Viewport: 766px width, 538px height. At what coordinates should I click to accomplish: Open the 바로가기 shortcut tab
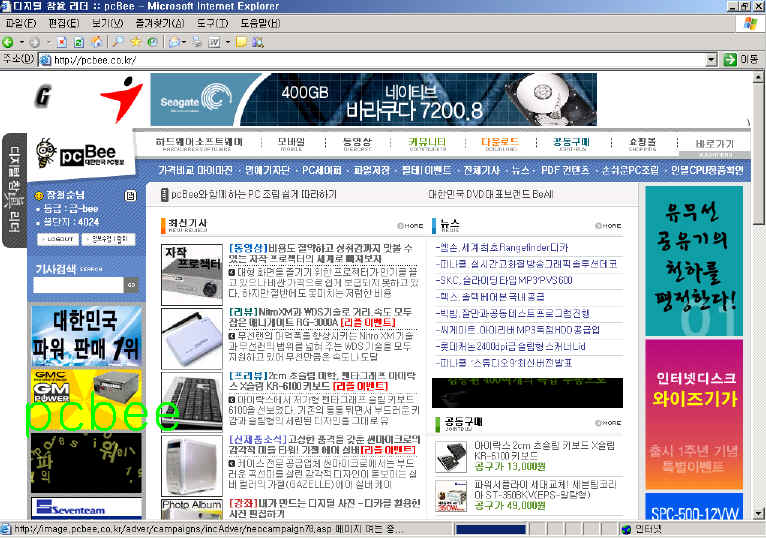[715, 144]
